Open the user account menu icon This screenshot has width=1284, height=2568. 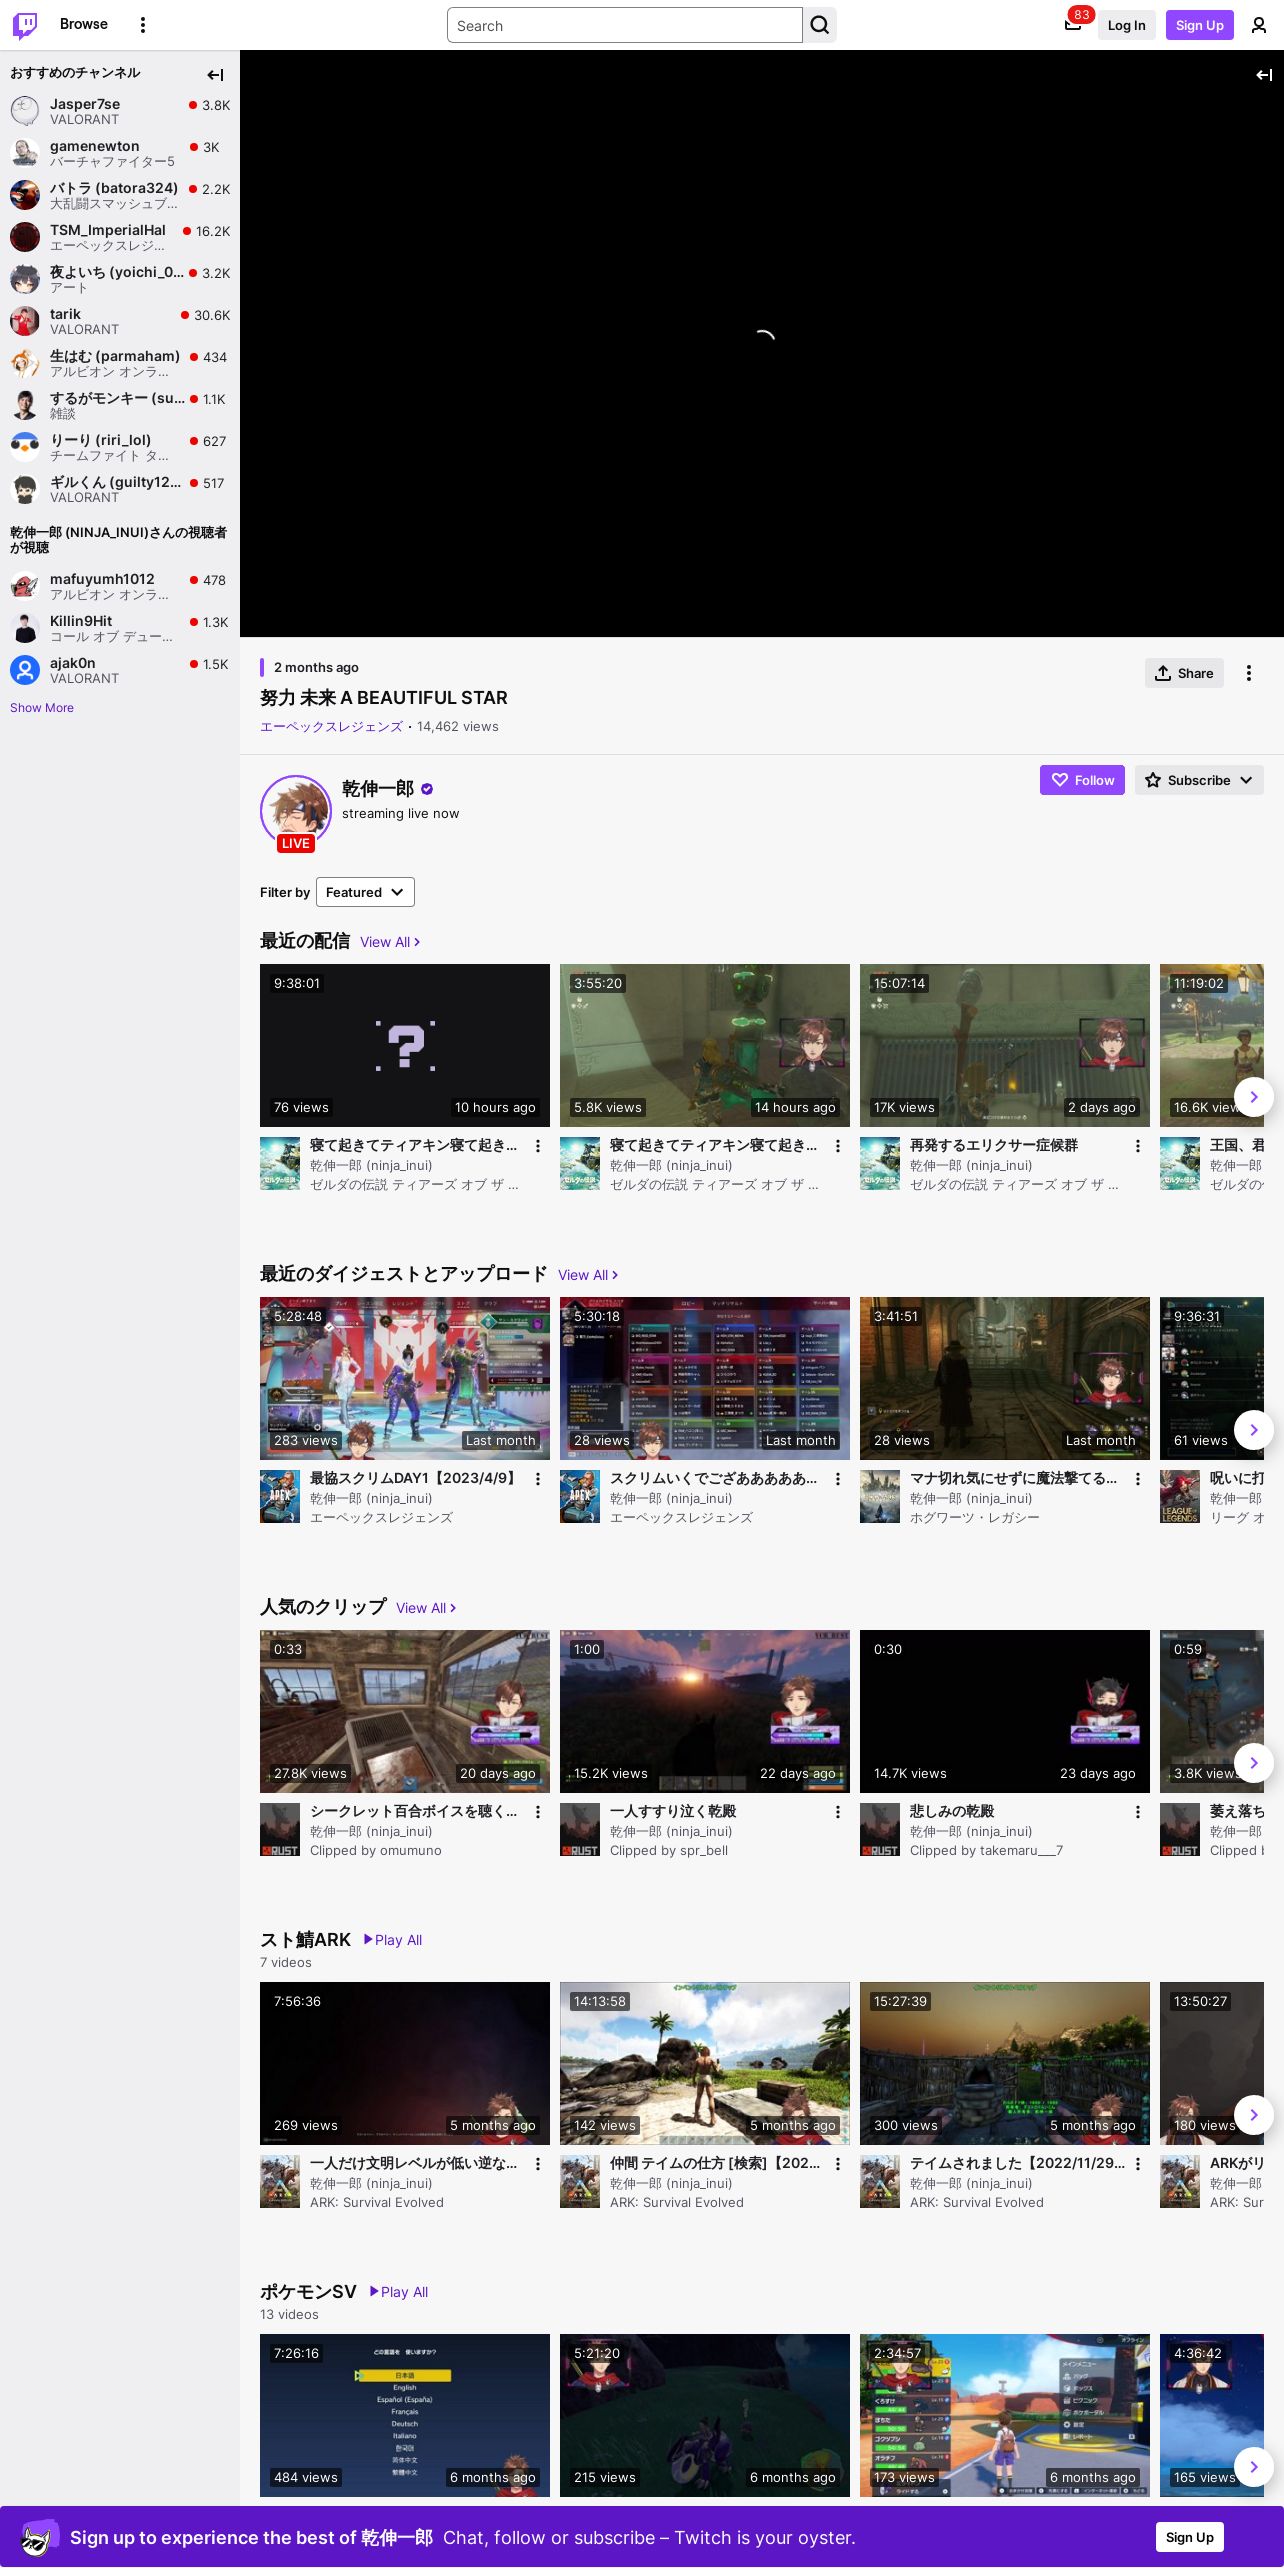pyautogui.click(x=1259, y=25)
